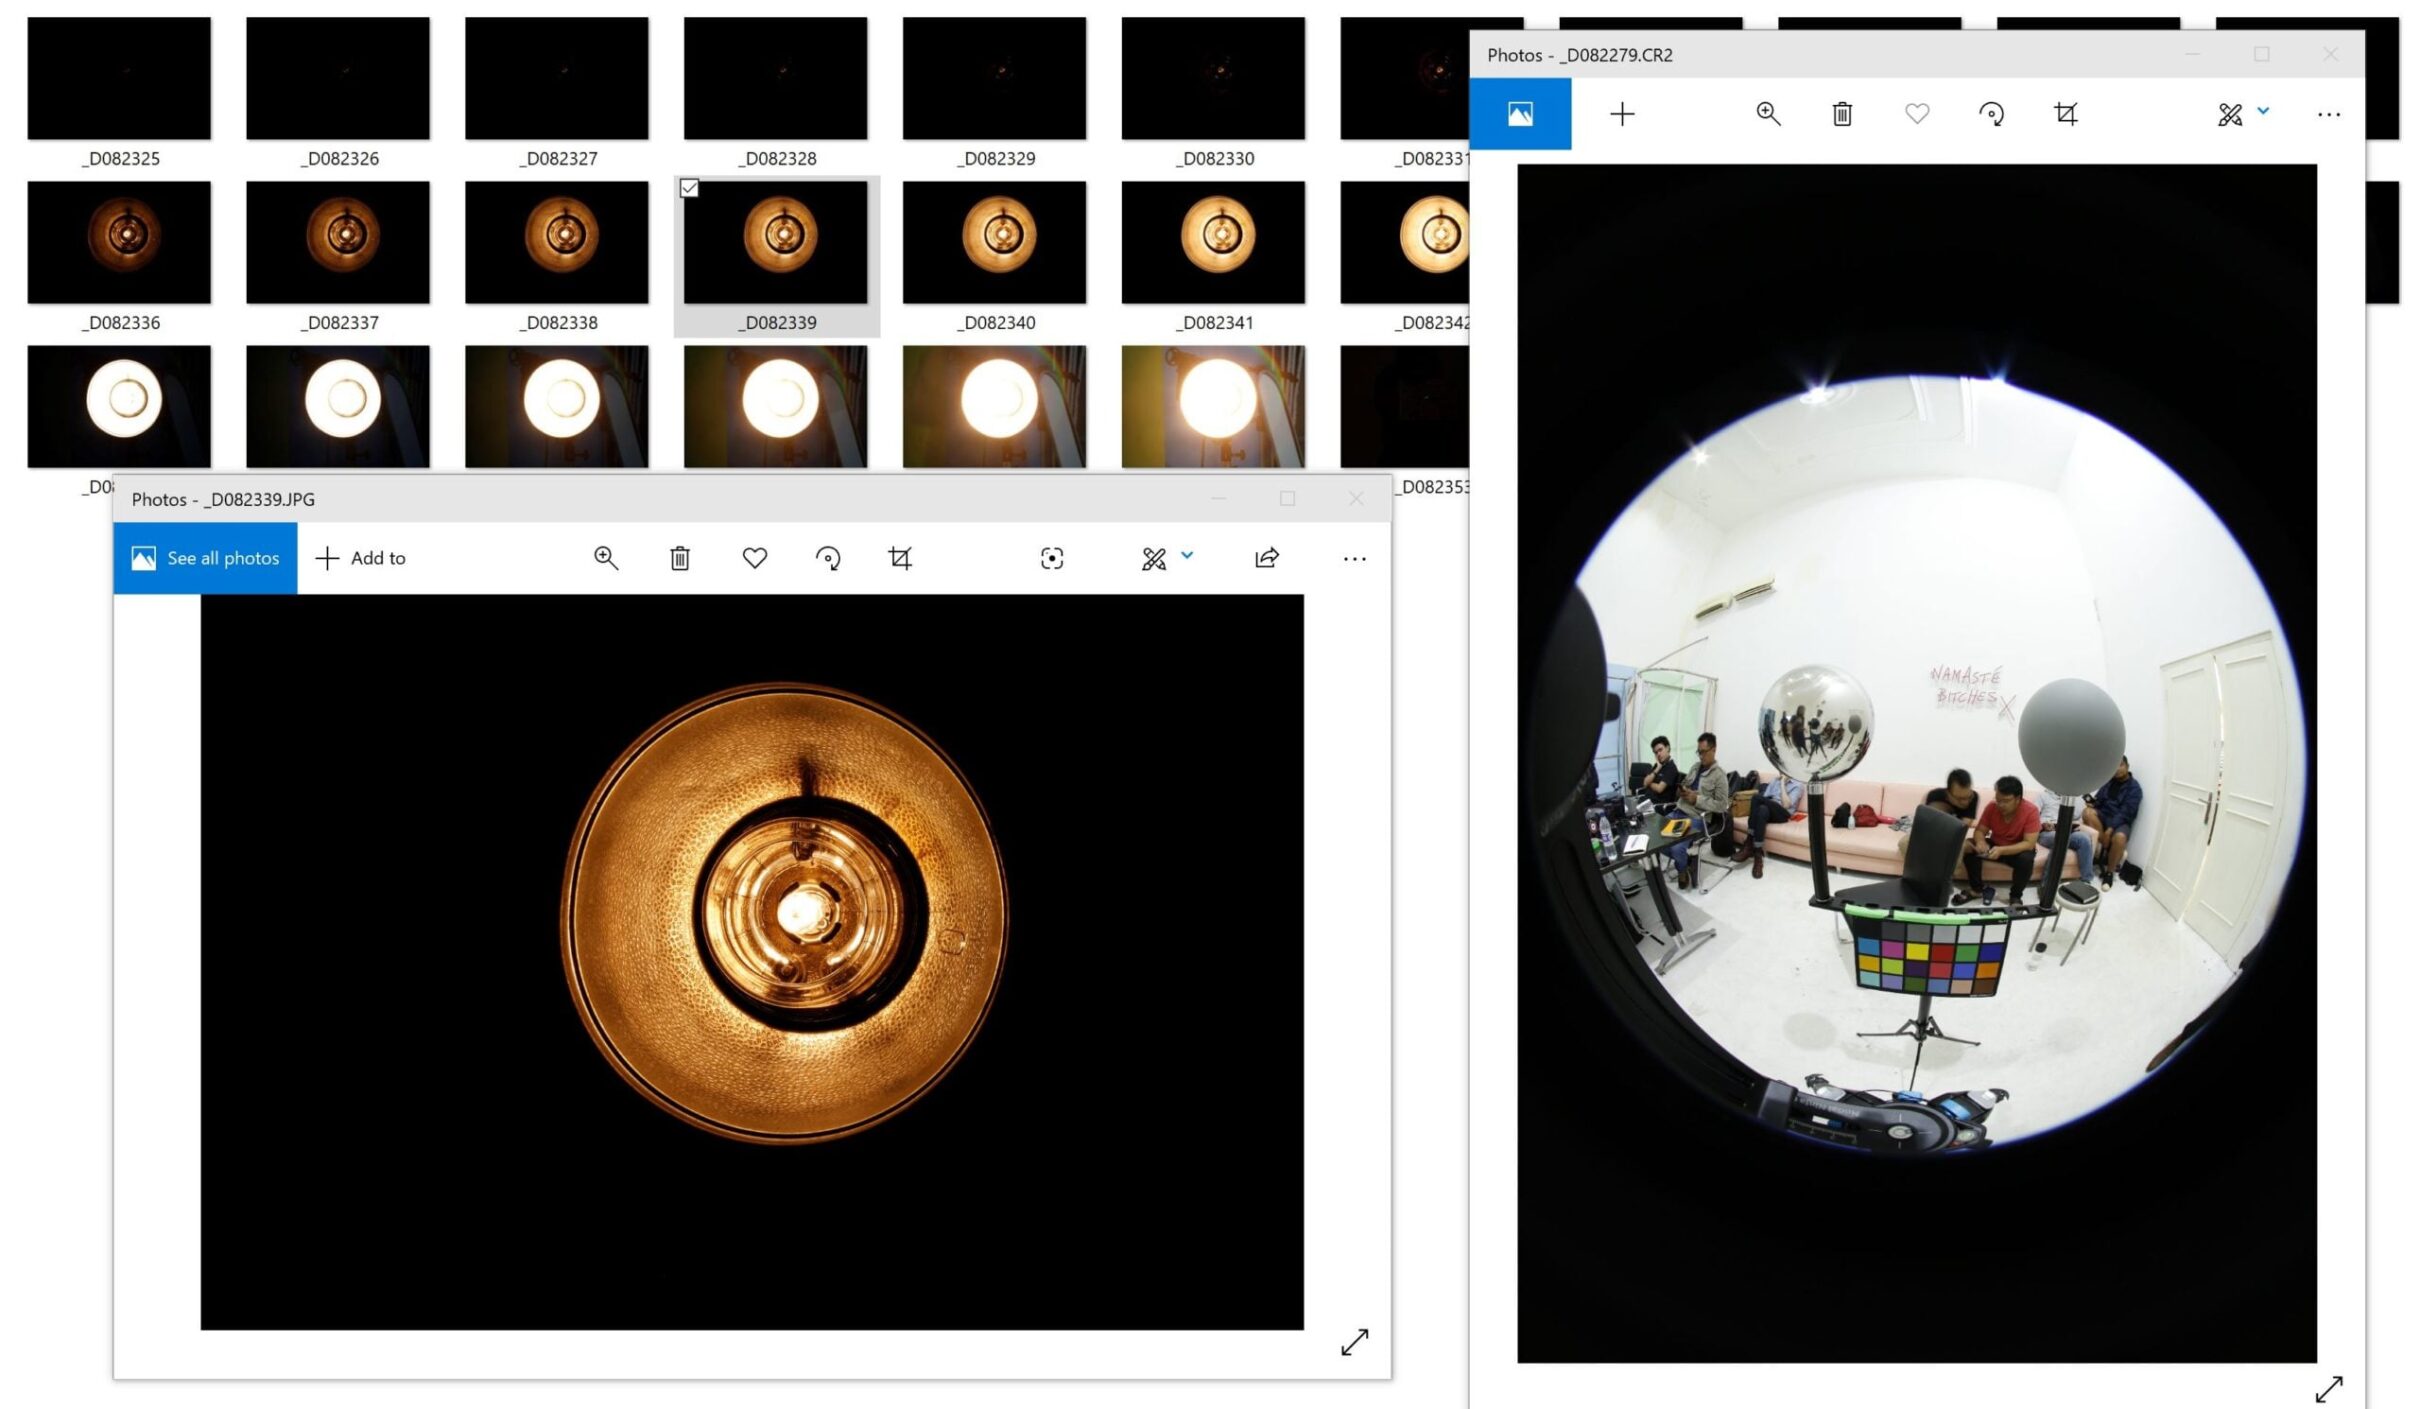The width and height of the screenshot is (2420, 1409).
Task: Minimize the _D082339.JPG Photos window
Action: [1218, 499]
